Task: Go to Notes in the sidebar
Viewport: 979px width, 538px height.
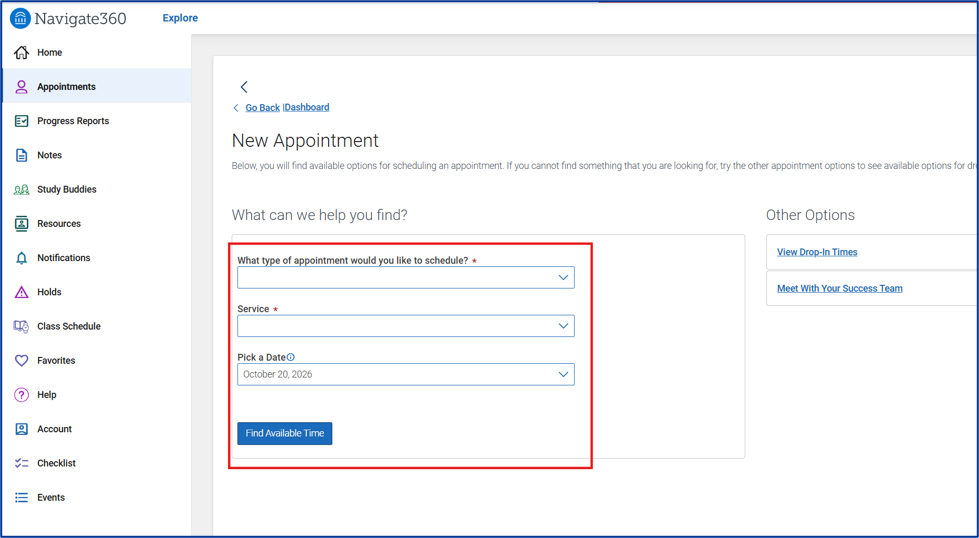Action: coord(96,155)
